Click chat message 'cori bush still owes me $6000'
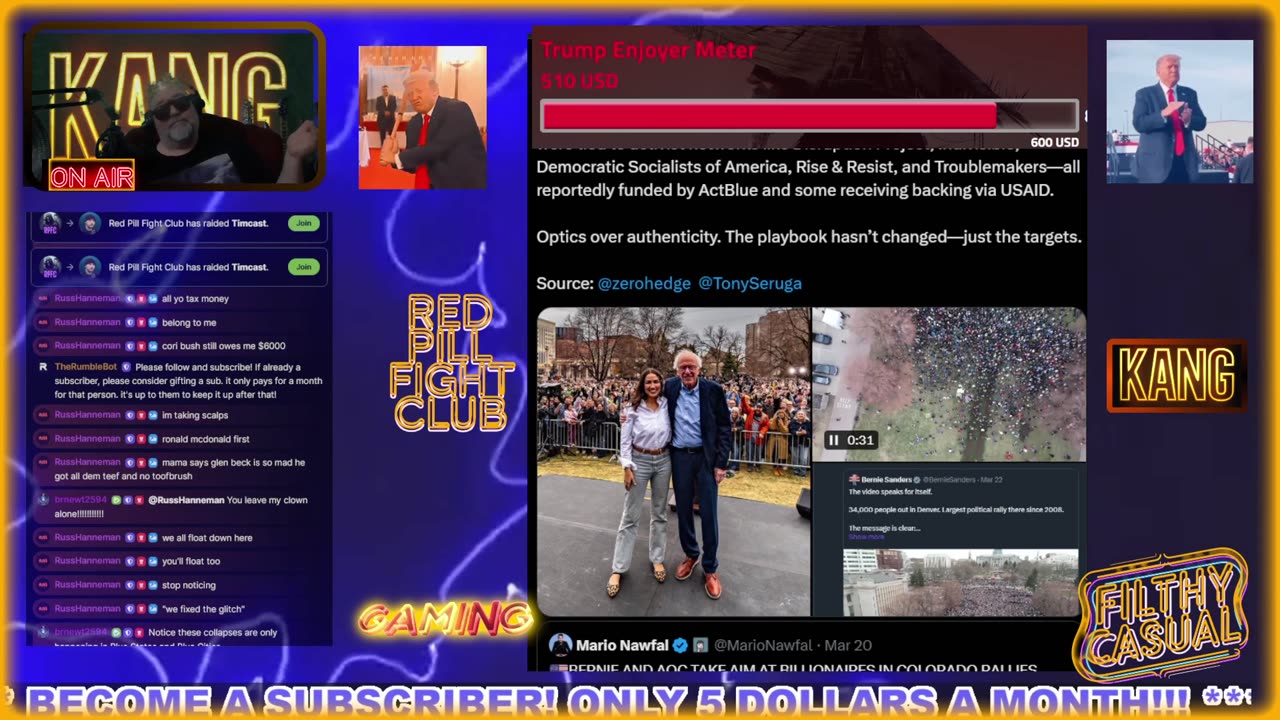 click(223, 346)
